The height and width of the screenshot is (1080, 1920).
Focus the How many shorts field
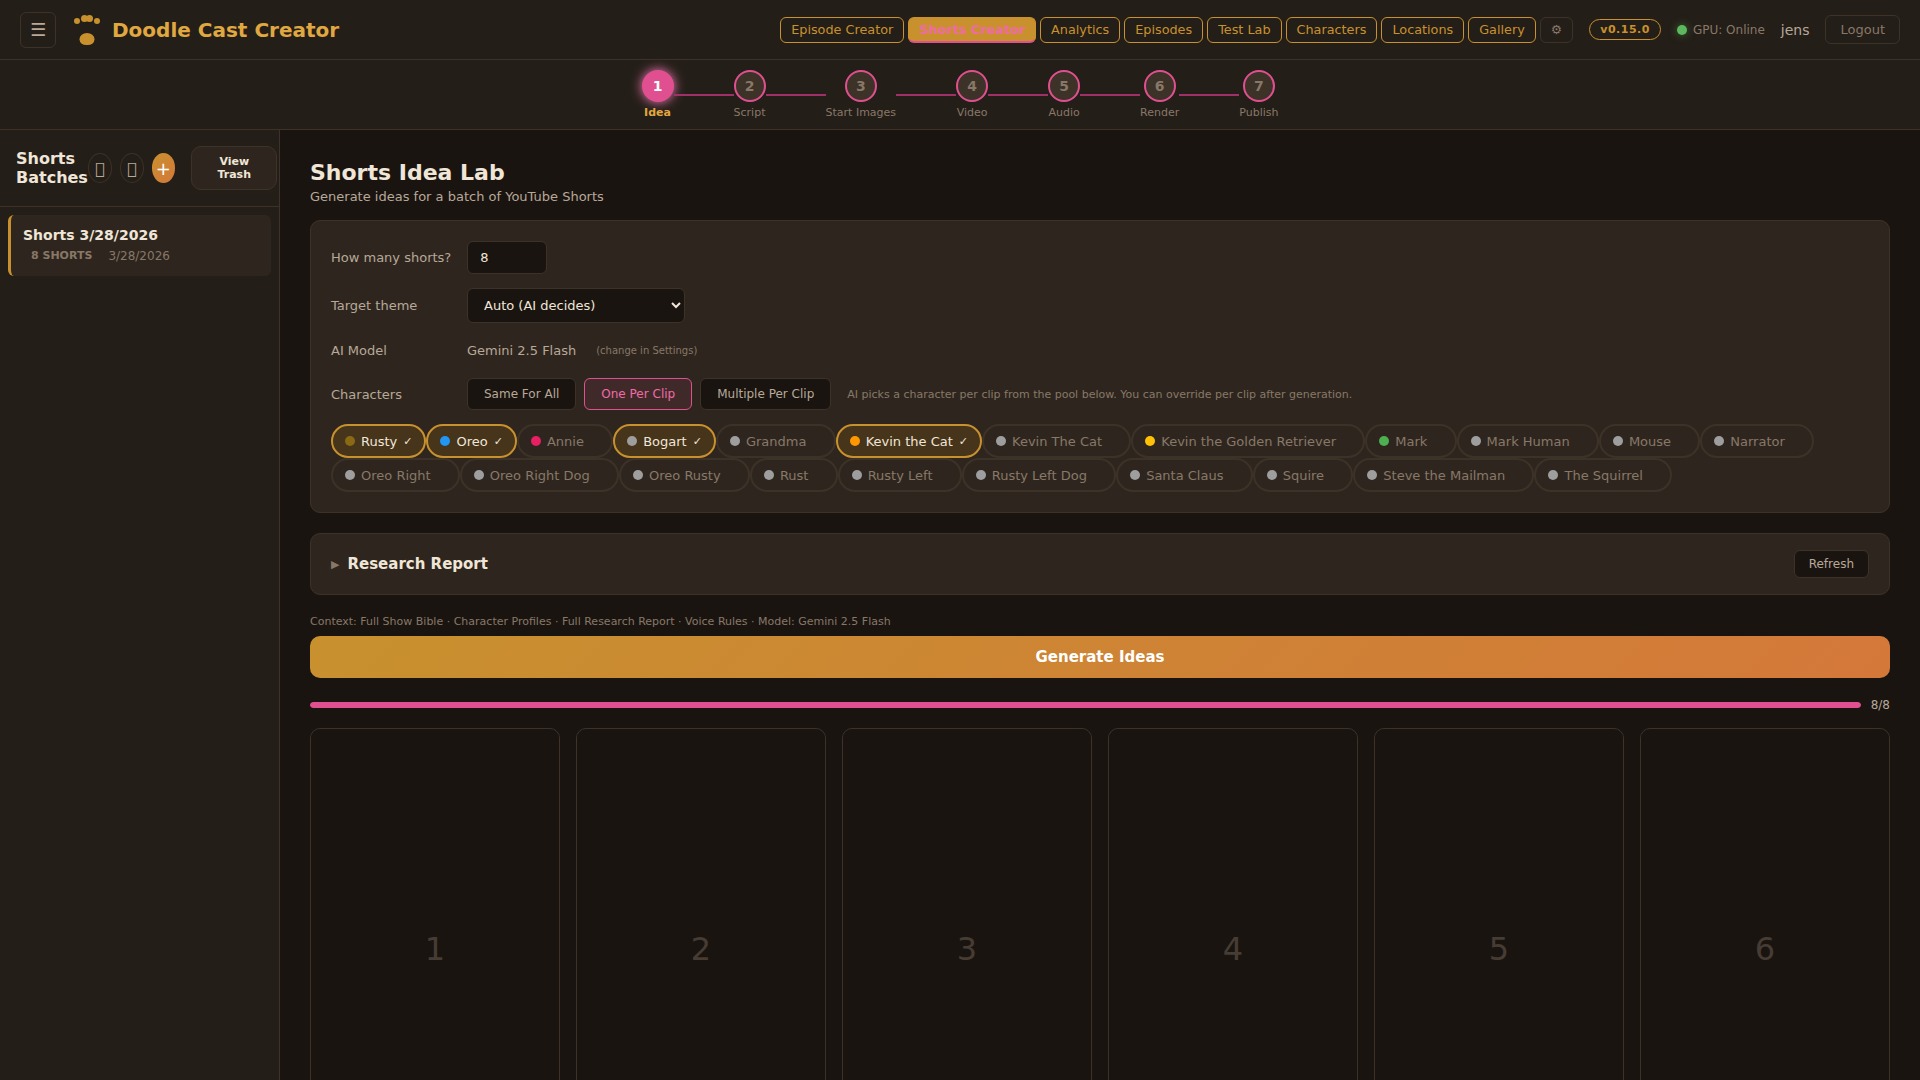tap(506, 258)
